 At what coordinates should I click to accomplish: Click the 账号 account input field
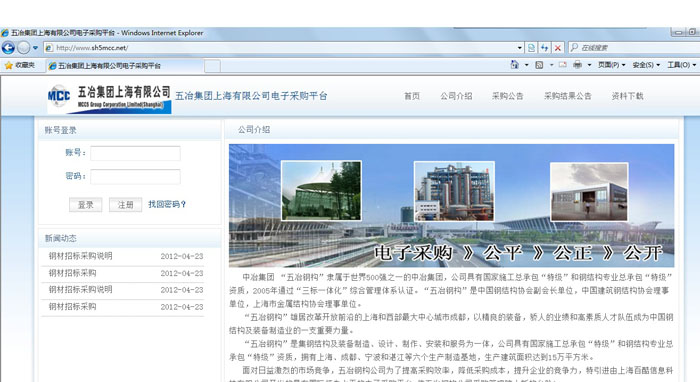(x=135, y=153)
